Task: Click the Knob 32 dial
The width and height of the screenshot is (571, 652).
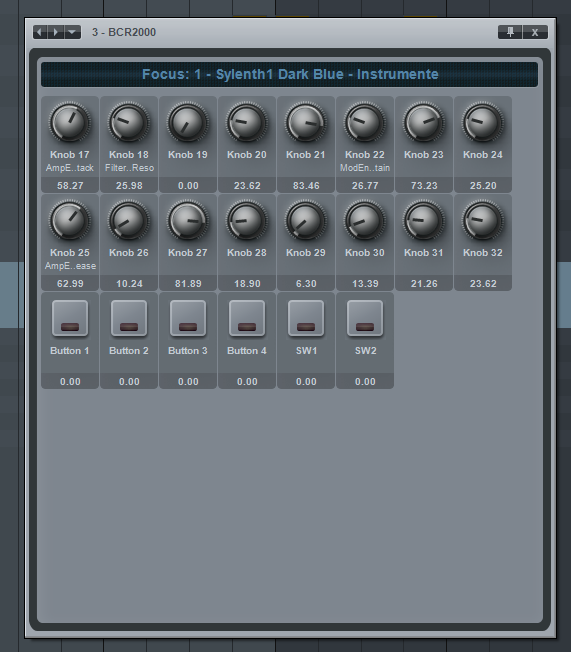Action: [x=483, y=221]
